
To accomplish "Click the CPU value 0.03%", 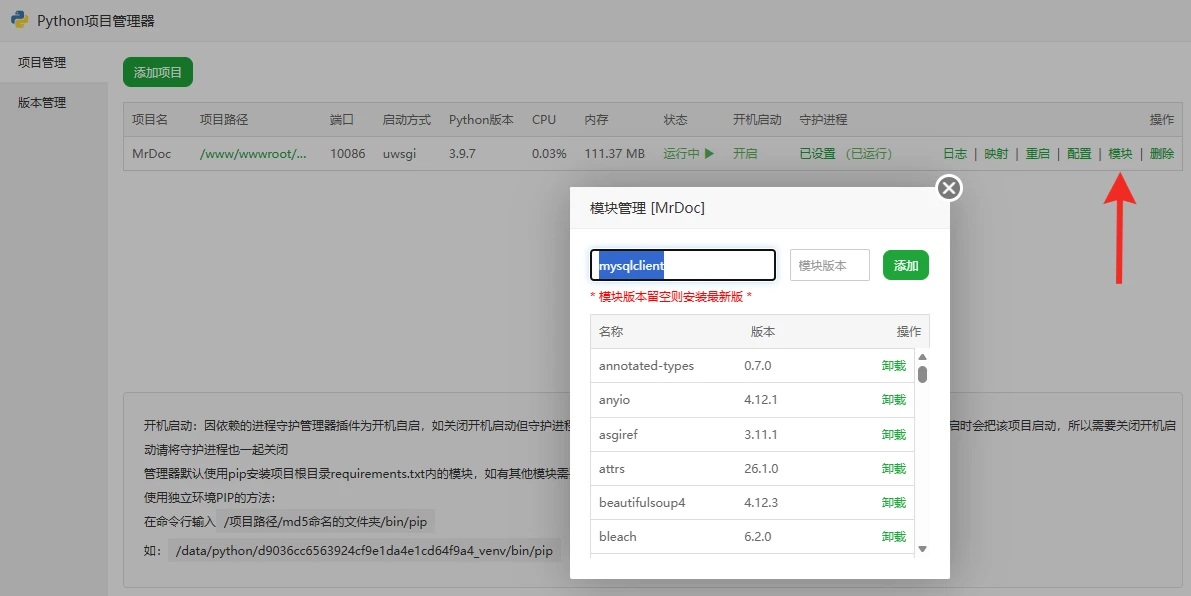I will (548, 153).
